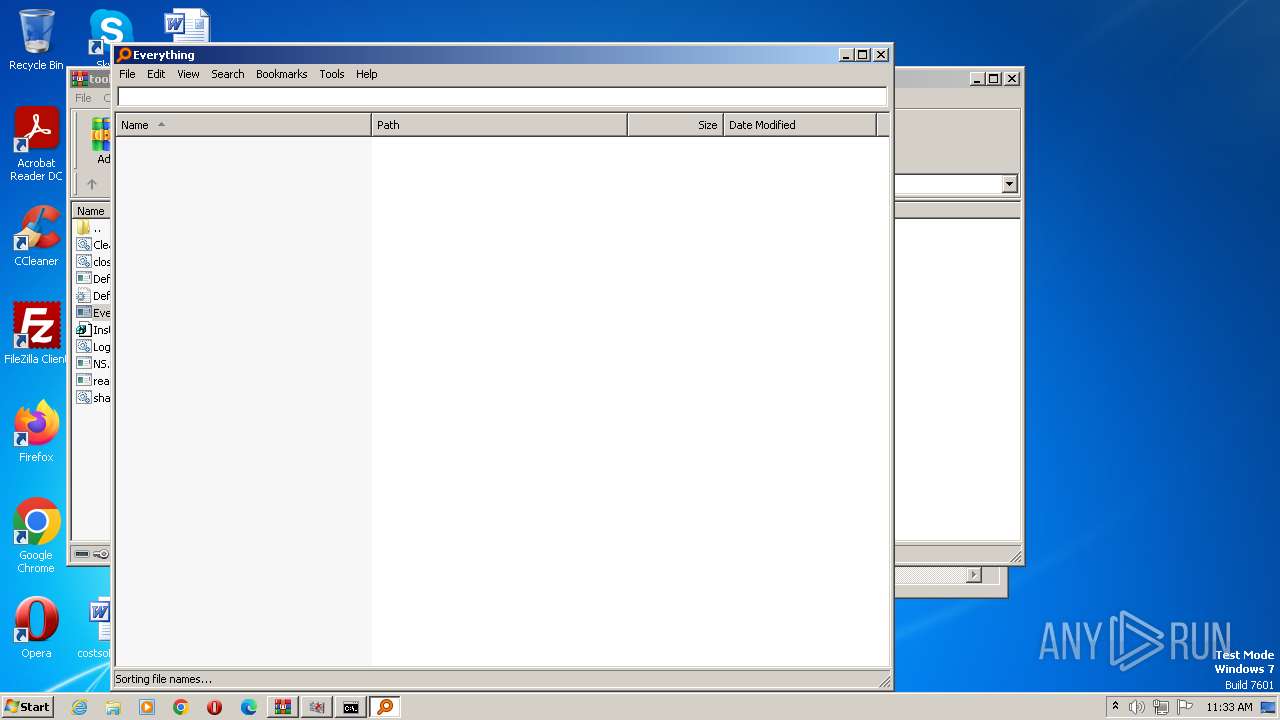Open the Bookmarks menu
This screenshot has width=1280, height=720.
coord(281,74)
